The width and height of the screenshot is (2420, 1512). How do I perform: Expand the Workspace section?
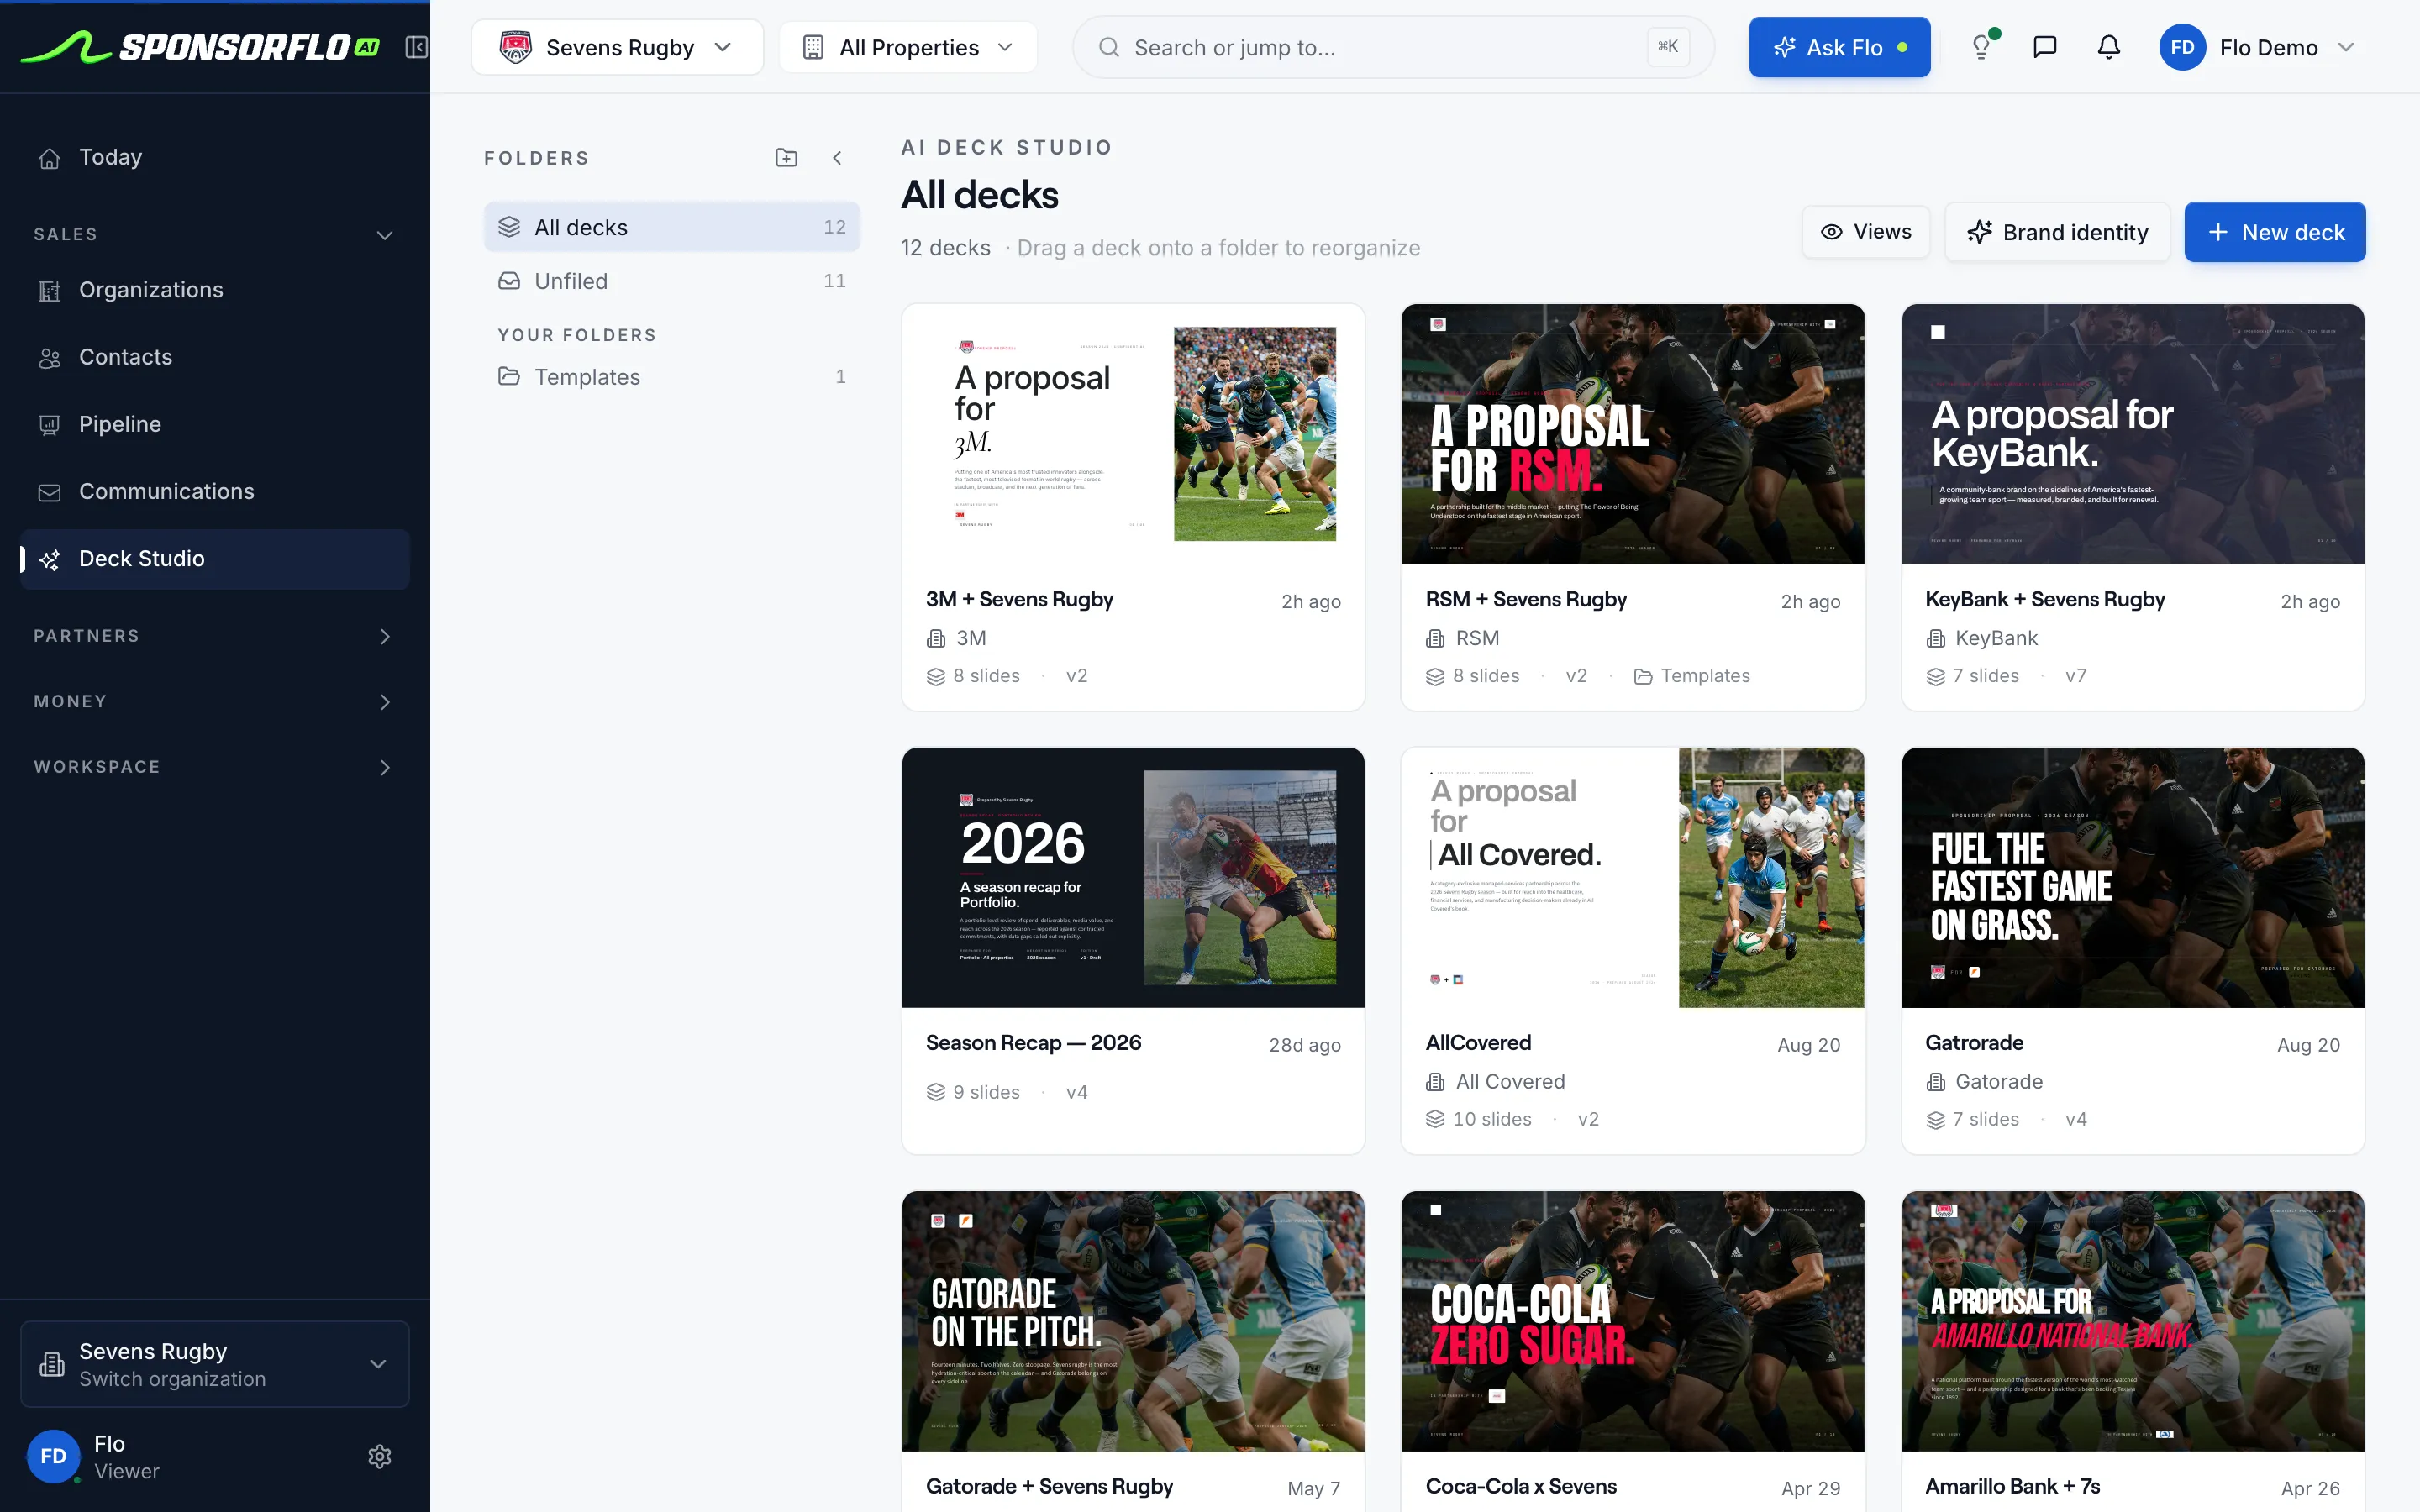215,767
